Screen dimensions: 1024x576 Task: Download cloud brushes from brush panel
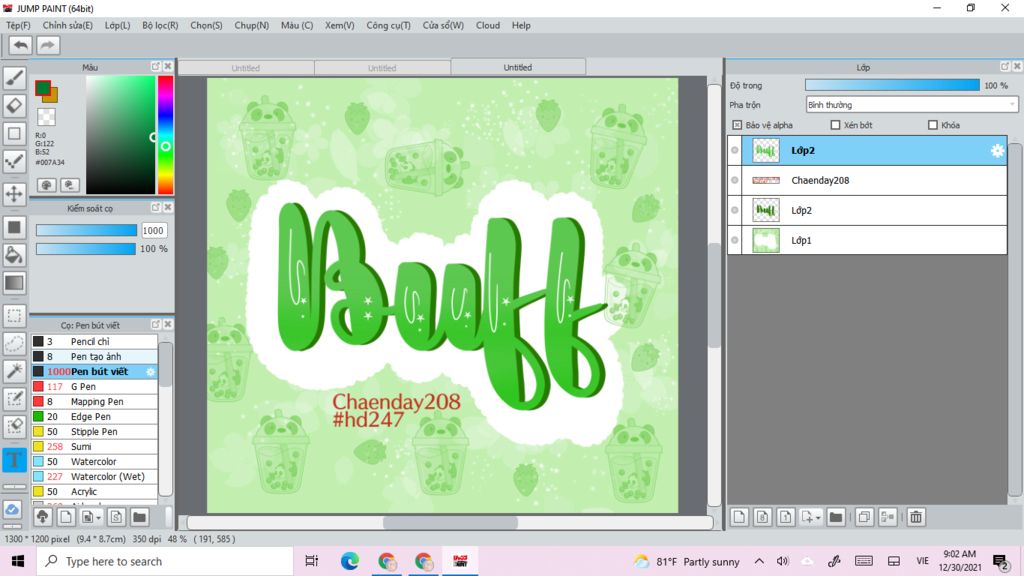42,517
